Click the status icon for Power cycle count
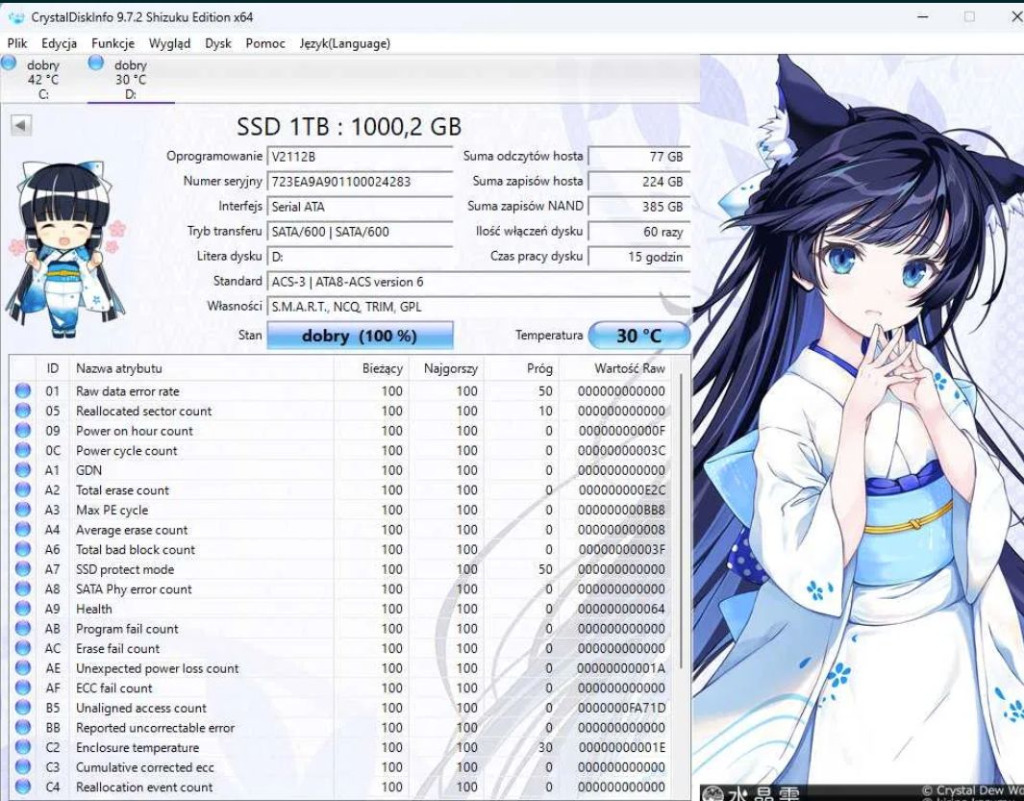The height and width of the screenshot is (801, 1024). (x=23, y=450)
